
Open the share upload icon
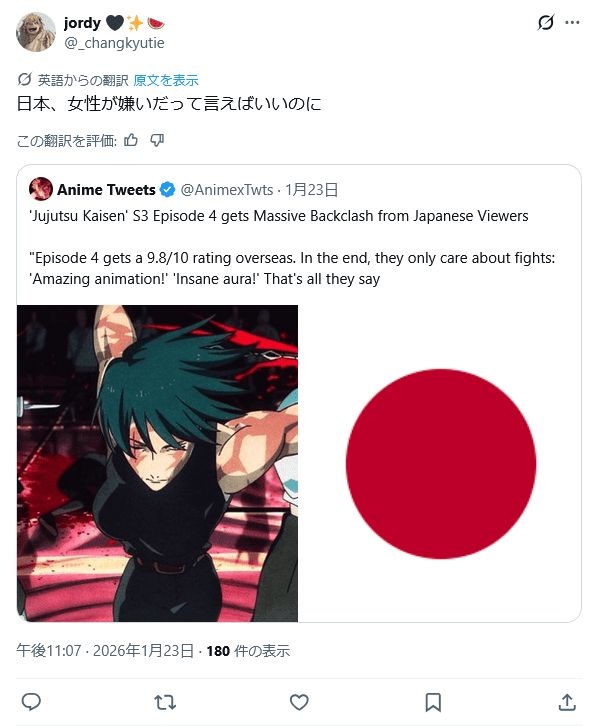pyautogui.click(x=567, y=702)
